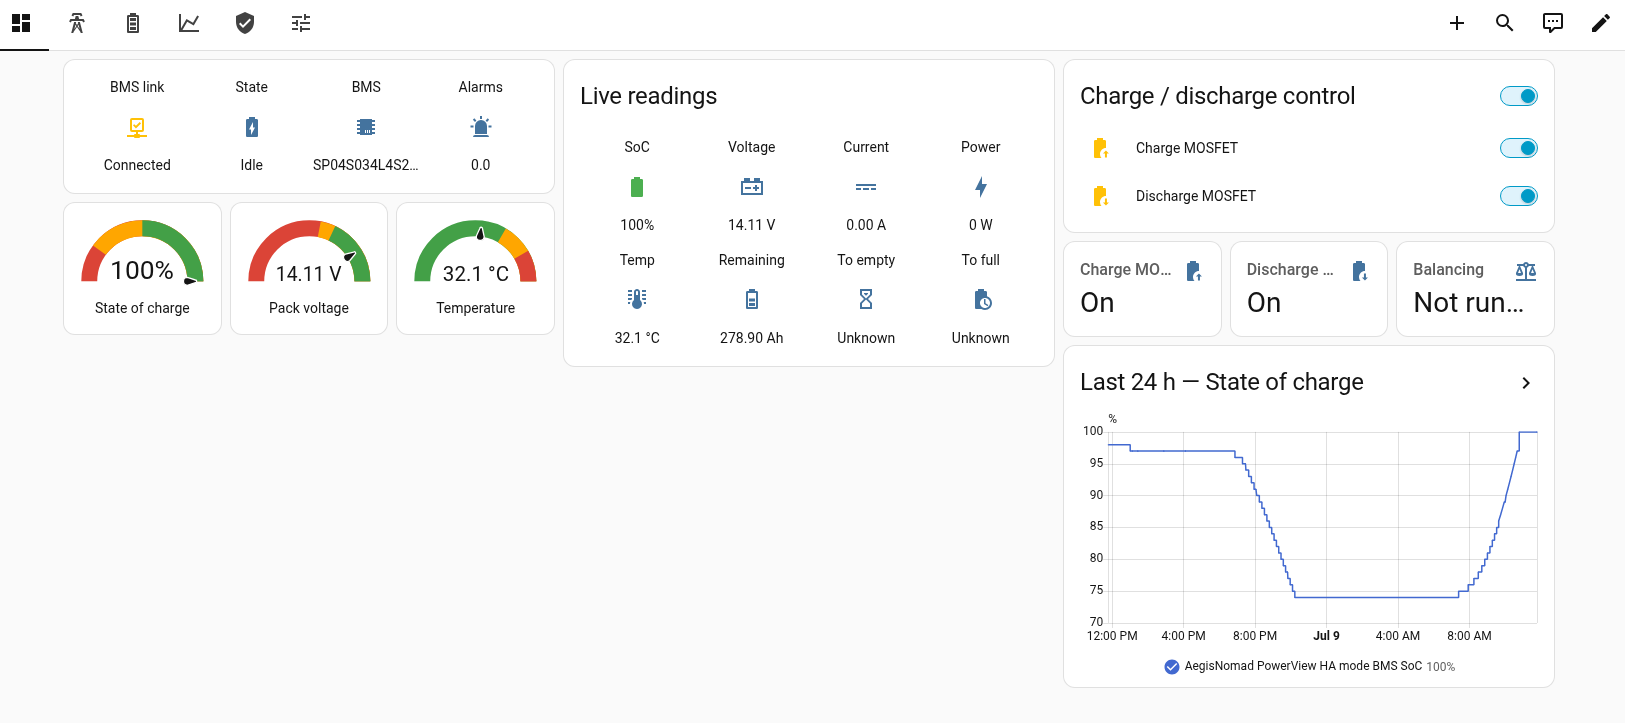This screenshot has height=723, width=1625.
Task: Toggle the Charge MOSFET switch
Action: [1519, 148]
